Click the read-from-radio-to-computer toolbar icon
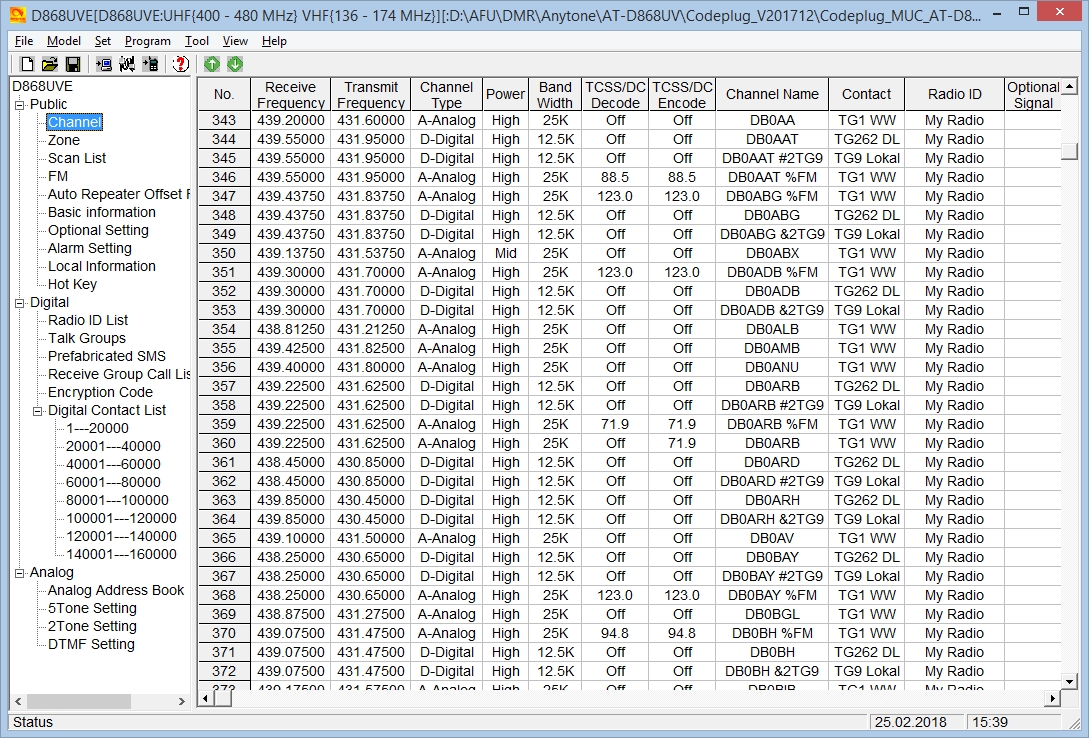1089x738 pixels. 104,64
